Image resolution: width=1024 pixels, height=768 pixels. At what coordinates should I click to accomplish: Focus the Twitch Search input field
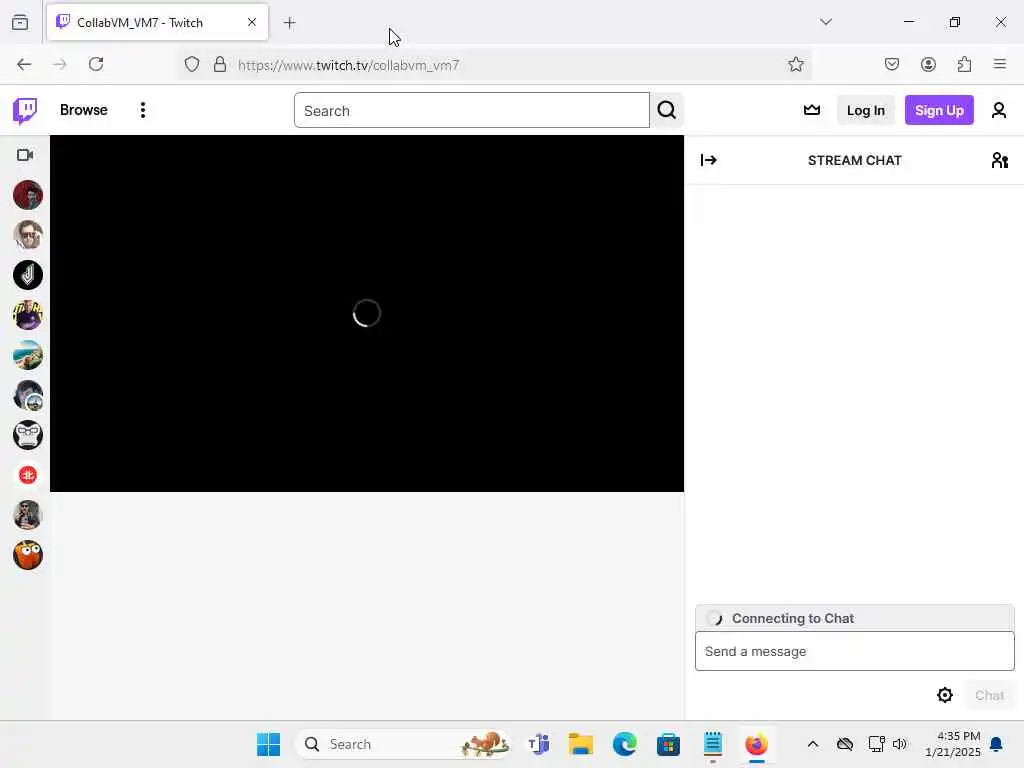click(472, 110)
